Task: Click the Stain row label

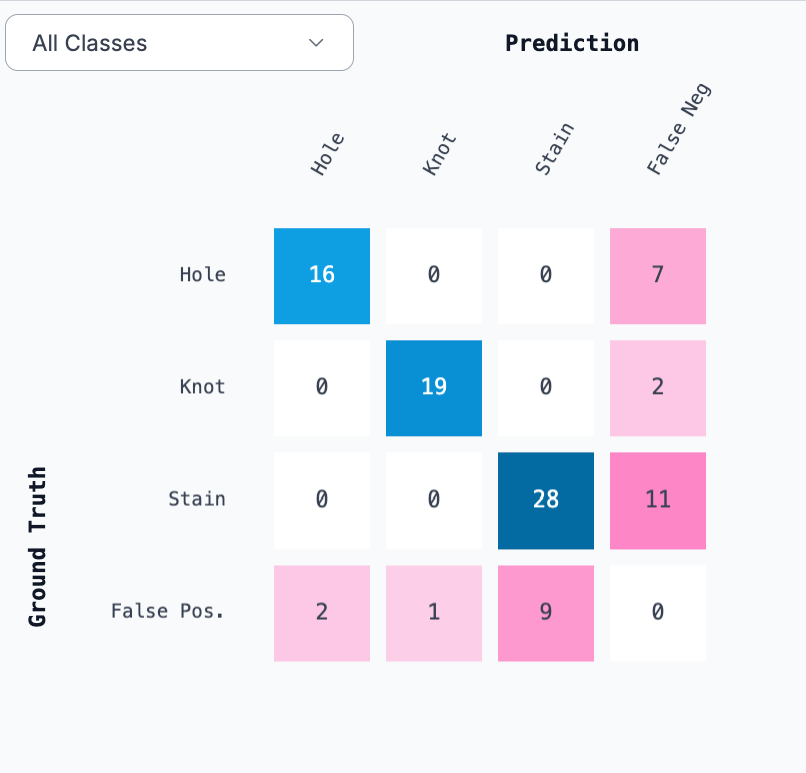Action: 197,499
